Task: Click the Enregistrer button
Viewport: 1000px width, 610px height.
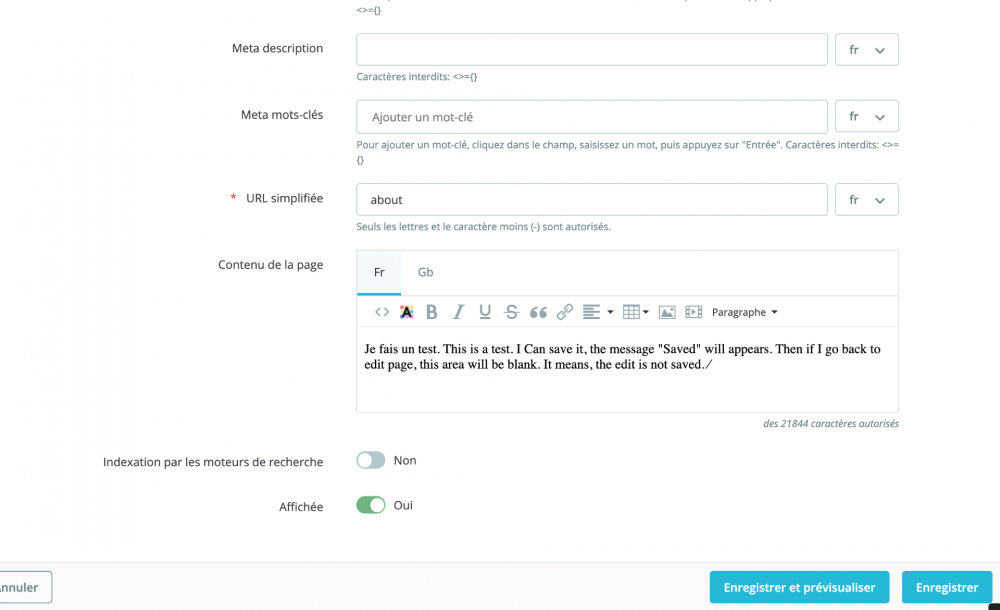Action: 946,587
